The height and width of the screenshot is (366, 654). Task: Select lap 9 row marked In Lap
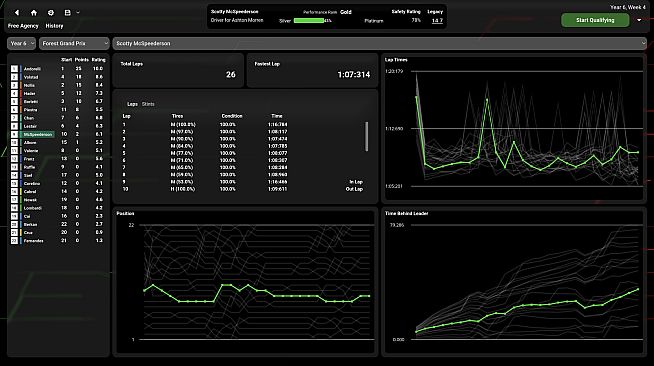tap(242, 182)
